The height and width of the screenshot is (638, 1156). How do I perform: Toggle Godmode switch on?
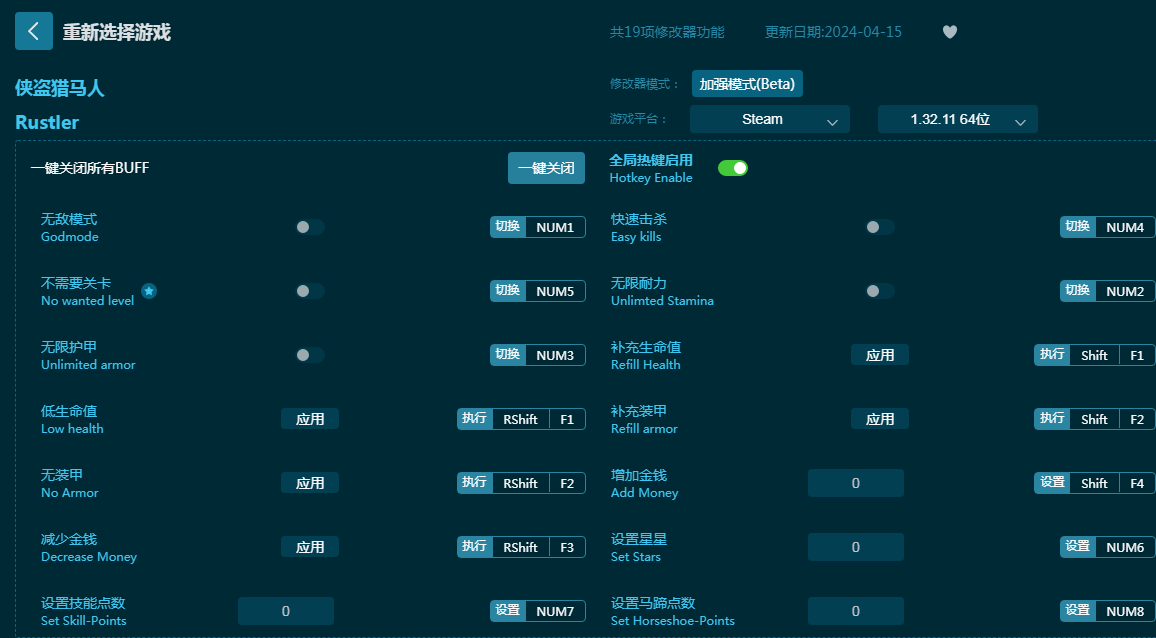click(310, 227)
